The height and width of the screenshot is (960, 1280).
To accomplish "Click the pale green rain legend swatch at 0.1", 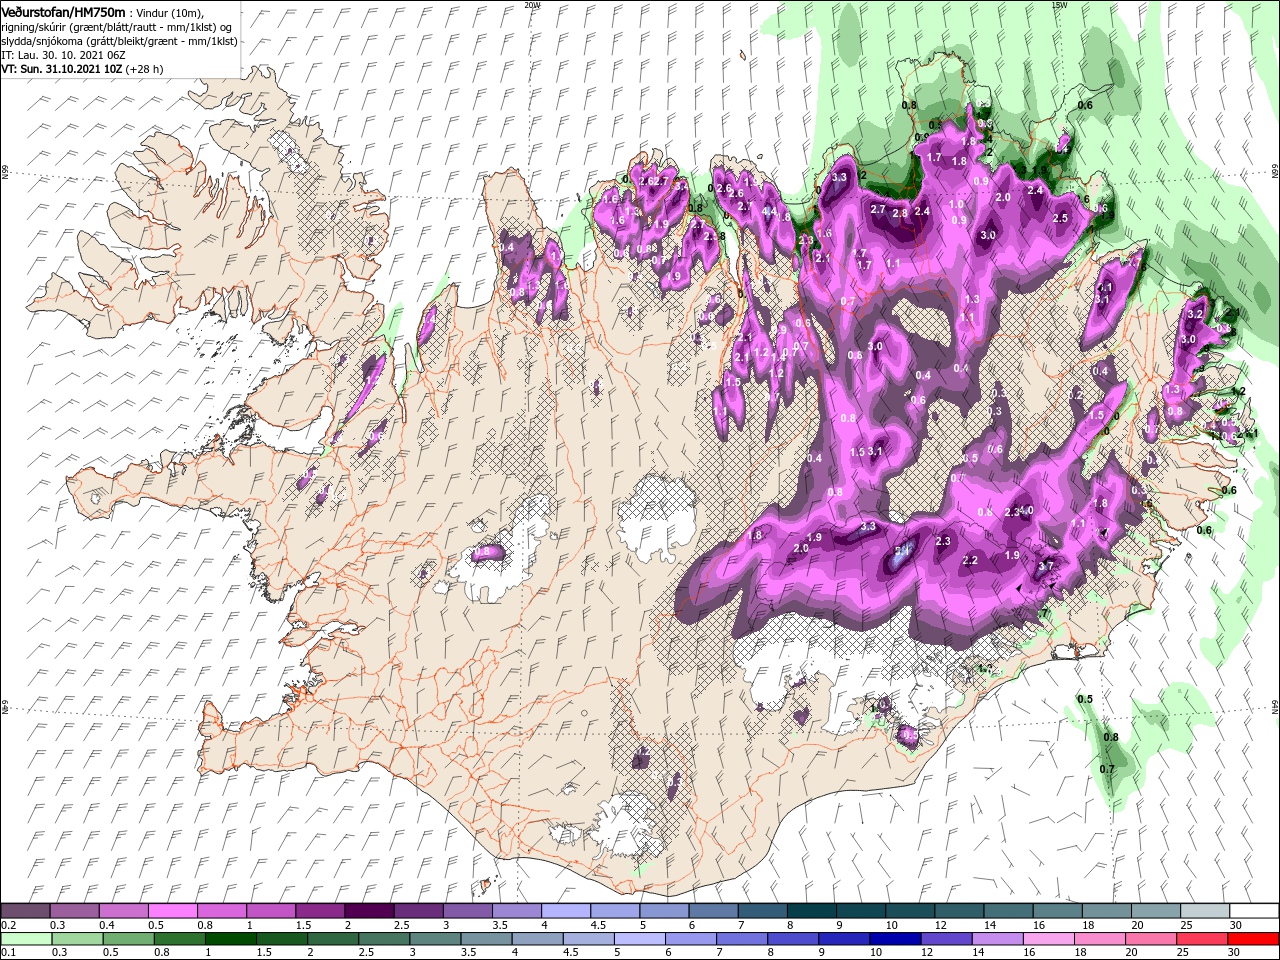I will [27, 939].
